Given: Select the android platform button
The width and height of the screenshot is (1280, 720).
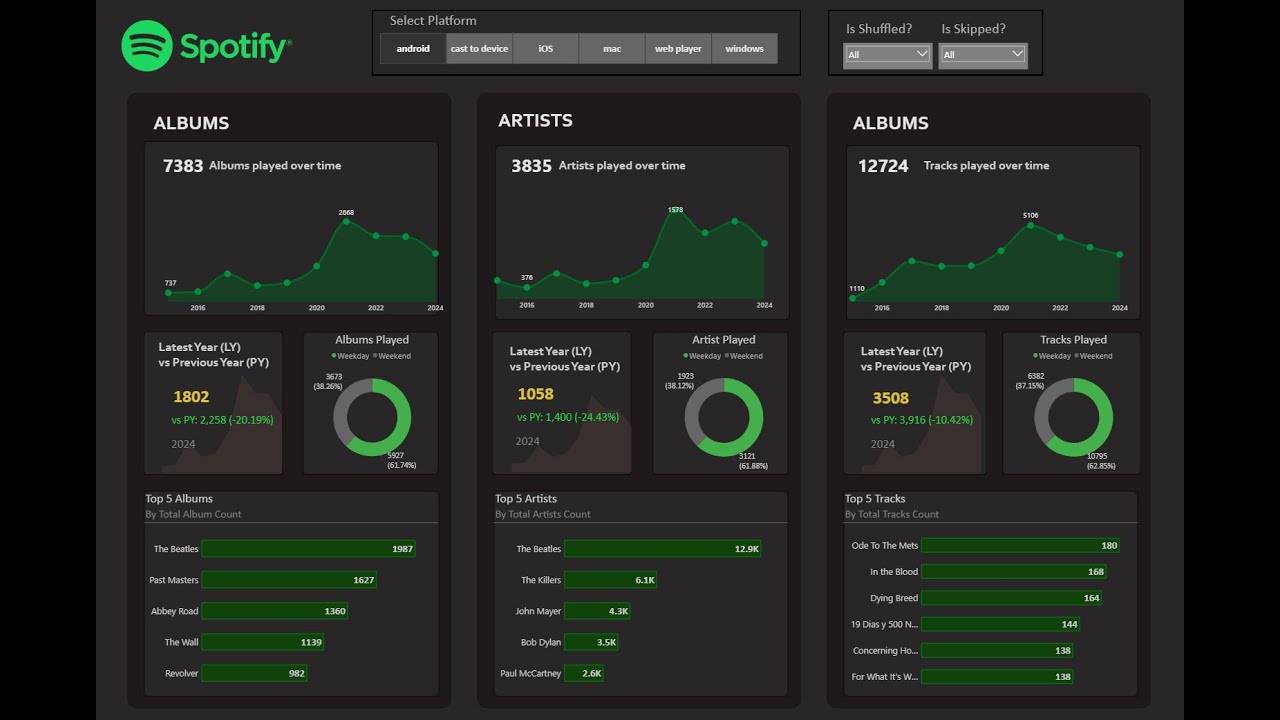Looking at the screenshot, I should pos(413,48).
